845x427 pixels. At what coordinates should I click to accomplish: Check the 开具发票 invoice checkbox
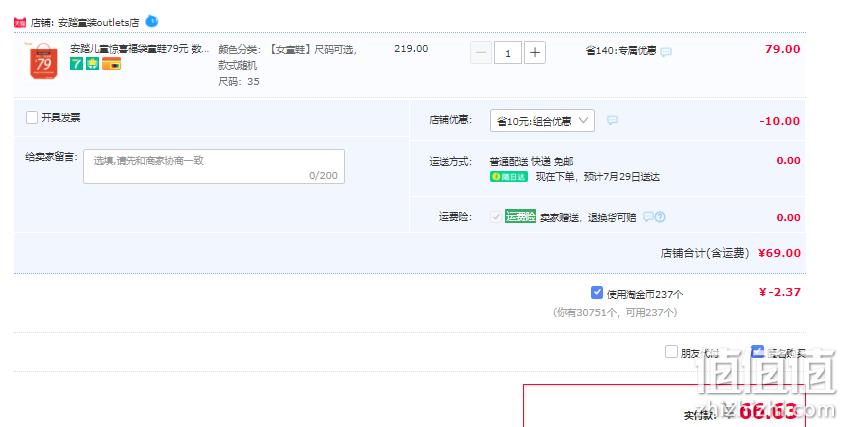point(32,117)
